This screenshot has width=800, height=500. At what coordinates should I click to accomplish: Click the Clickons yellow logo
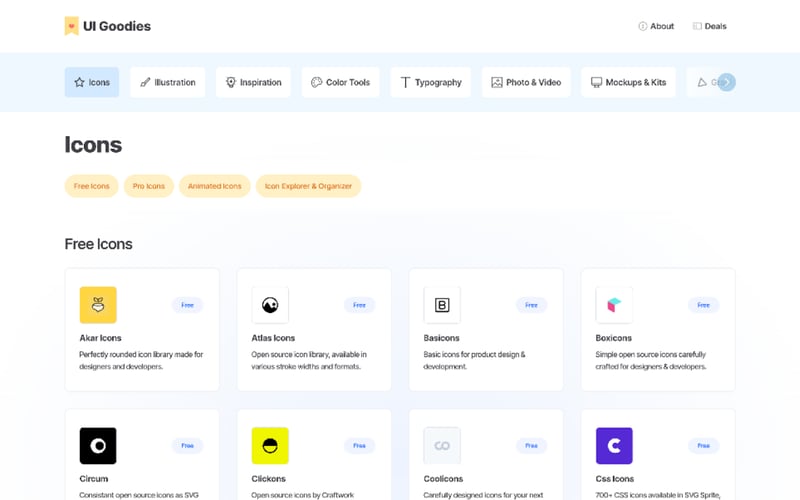(x=270, y=446)
